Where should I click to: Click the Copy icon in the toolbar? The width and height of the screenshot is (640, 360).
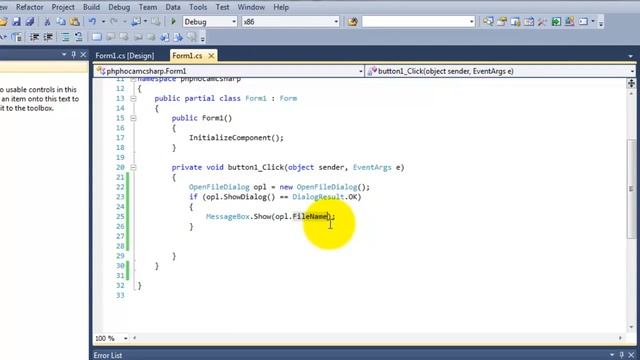[61, 22]
